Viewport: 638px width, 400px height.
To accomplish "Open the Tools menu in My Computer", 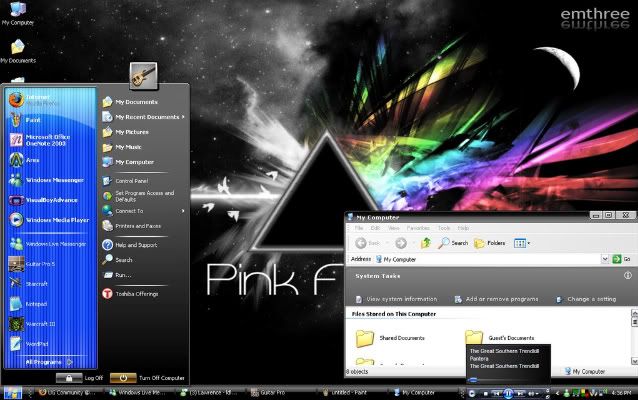I will 444,228.
